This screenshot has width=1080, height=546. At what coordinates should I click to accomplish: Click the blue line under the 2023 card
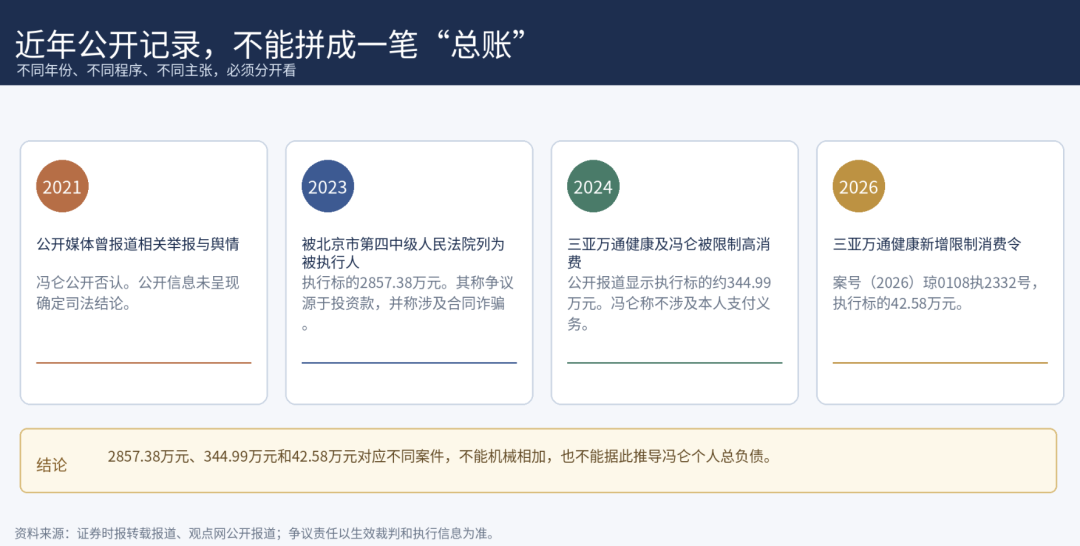click(409, 363)
